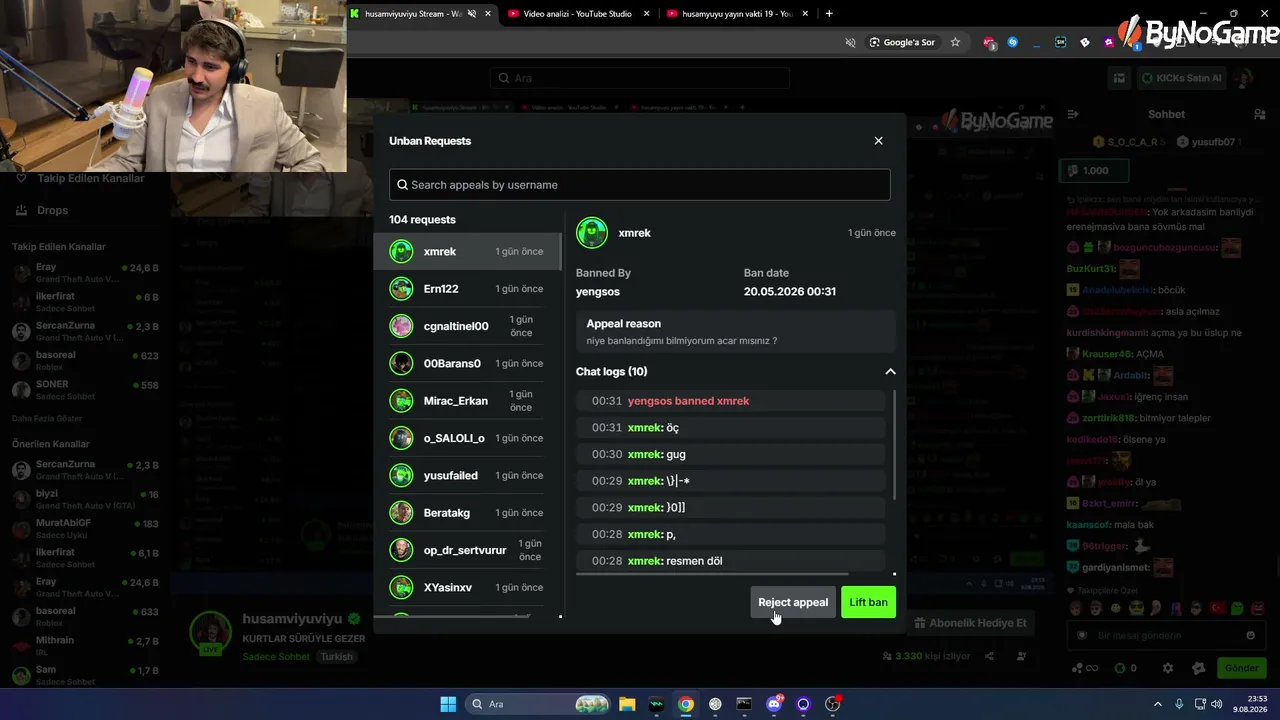Viewport: 1280px width, 720px height.
Task: Insert the Turkish flag emote
Action: click(1218, 608)
